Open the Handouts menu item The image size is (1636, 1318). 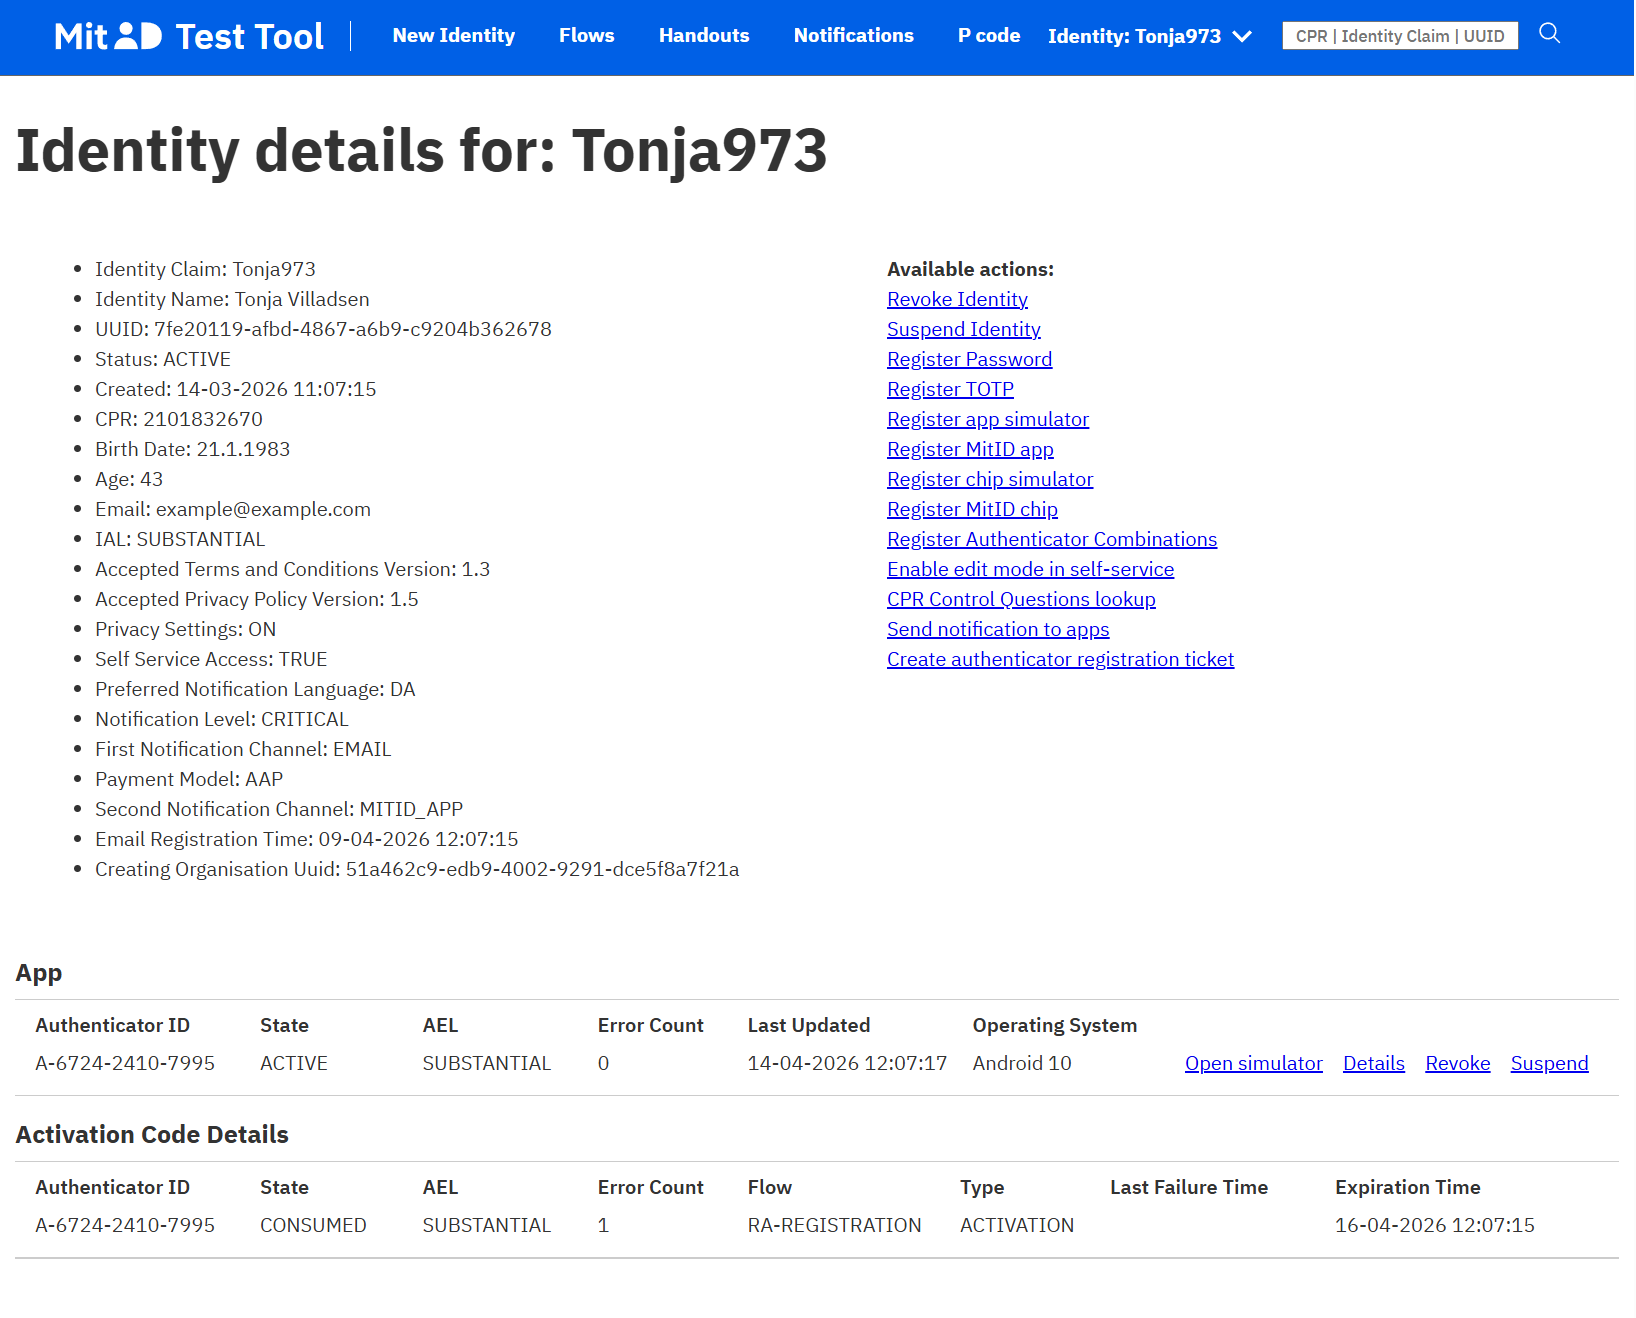click(703, 36)
